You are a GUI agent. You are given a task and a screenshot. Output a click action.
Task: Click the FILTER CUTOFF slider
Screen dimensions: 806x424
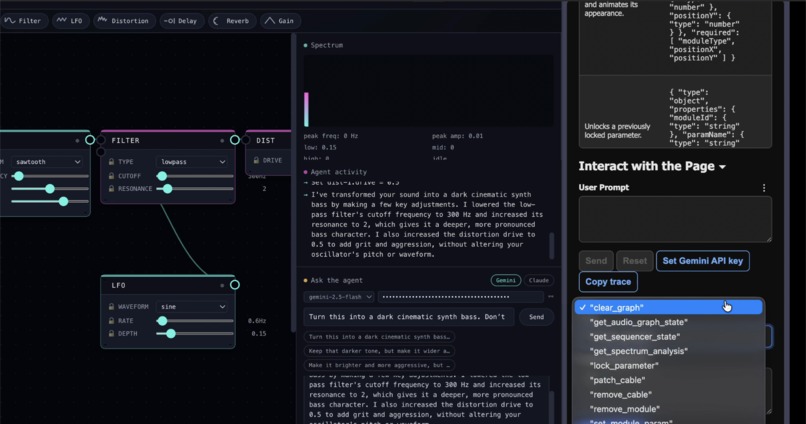pos(195,176)
